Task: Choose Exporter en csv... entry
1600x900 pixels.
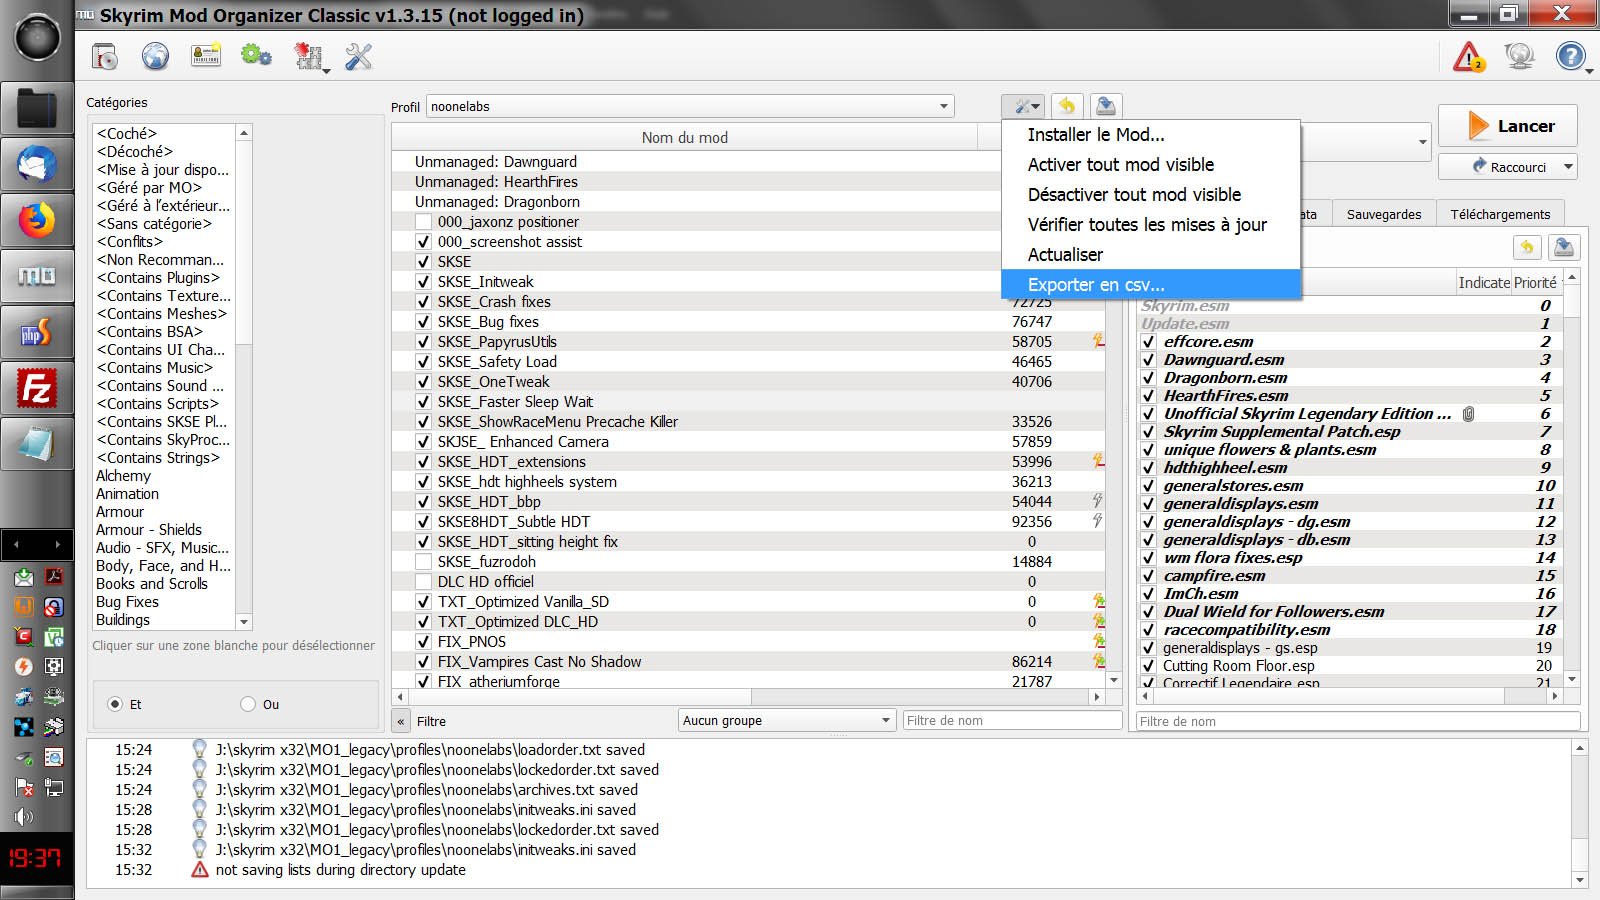Action: [x=1151, y=285]
